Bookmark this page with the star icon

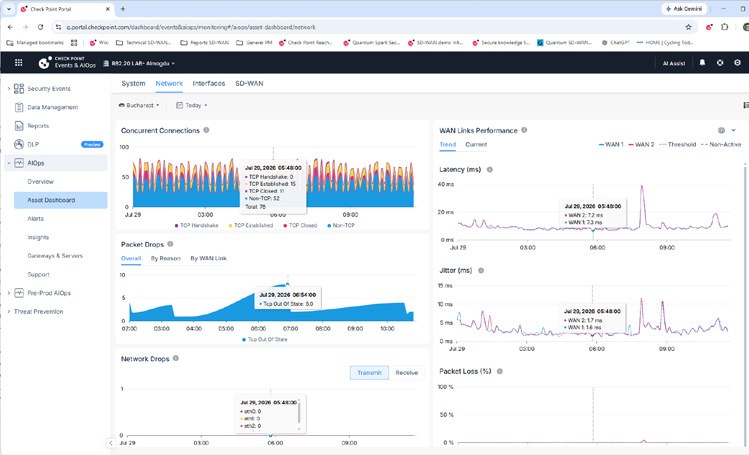688,27
